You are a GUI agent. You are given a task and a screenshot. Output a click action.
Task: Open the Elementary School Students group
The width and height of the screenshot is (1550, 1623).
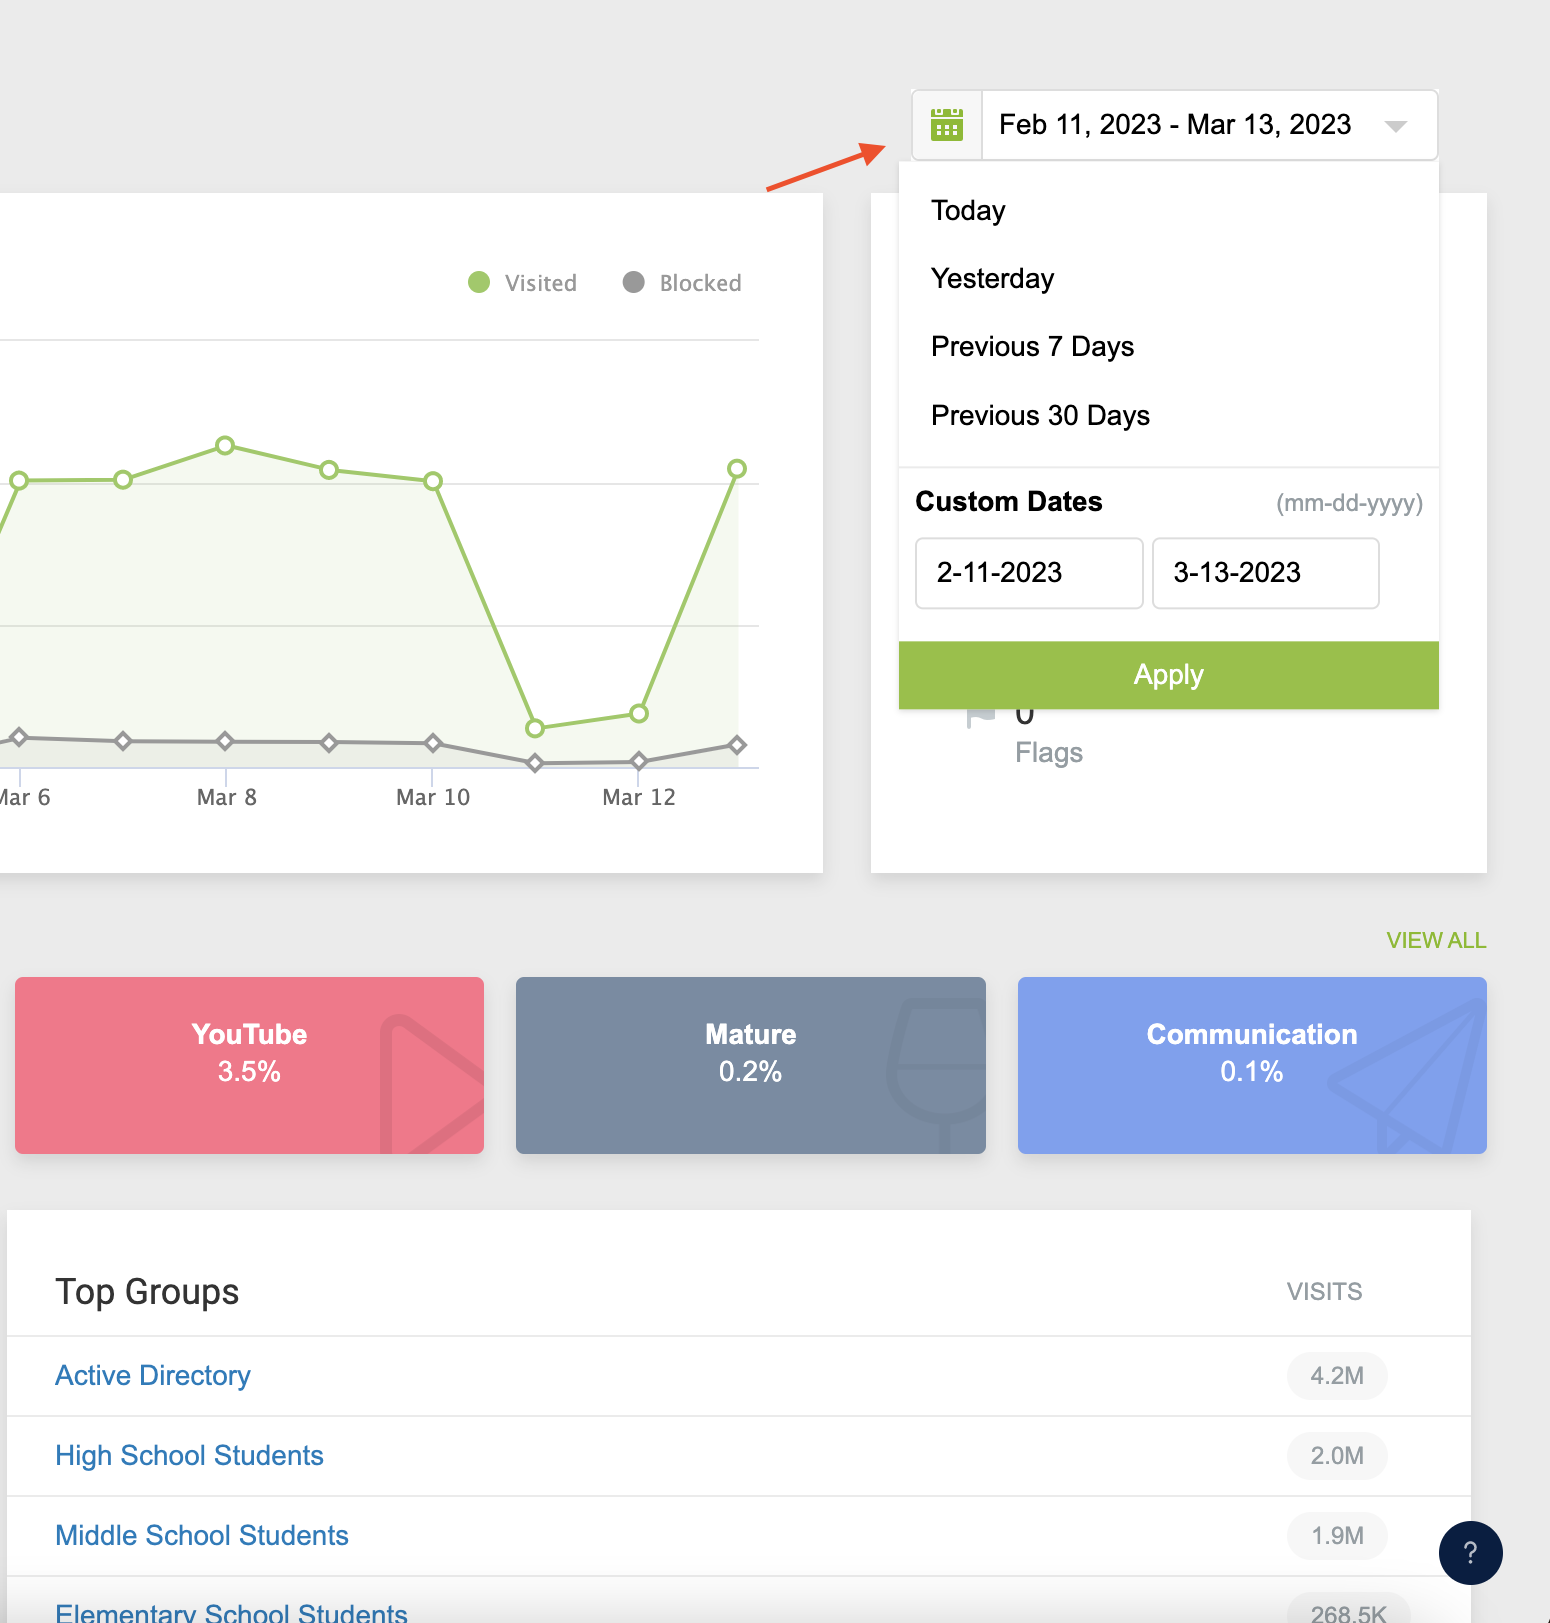231,1612
